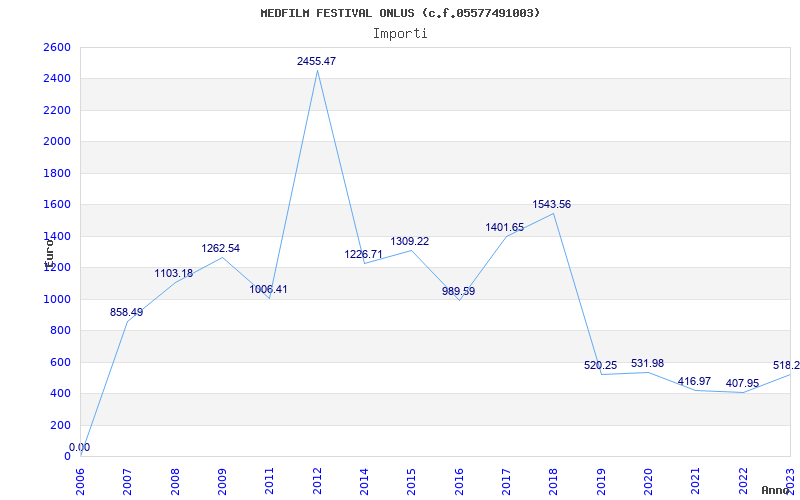
Task: Click y-axis tick 400
Action: 60,394
